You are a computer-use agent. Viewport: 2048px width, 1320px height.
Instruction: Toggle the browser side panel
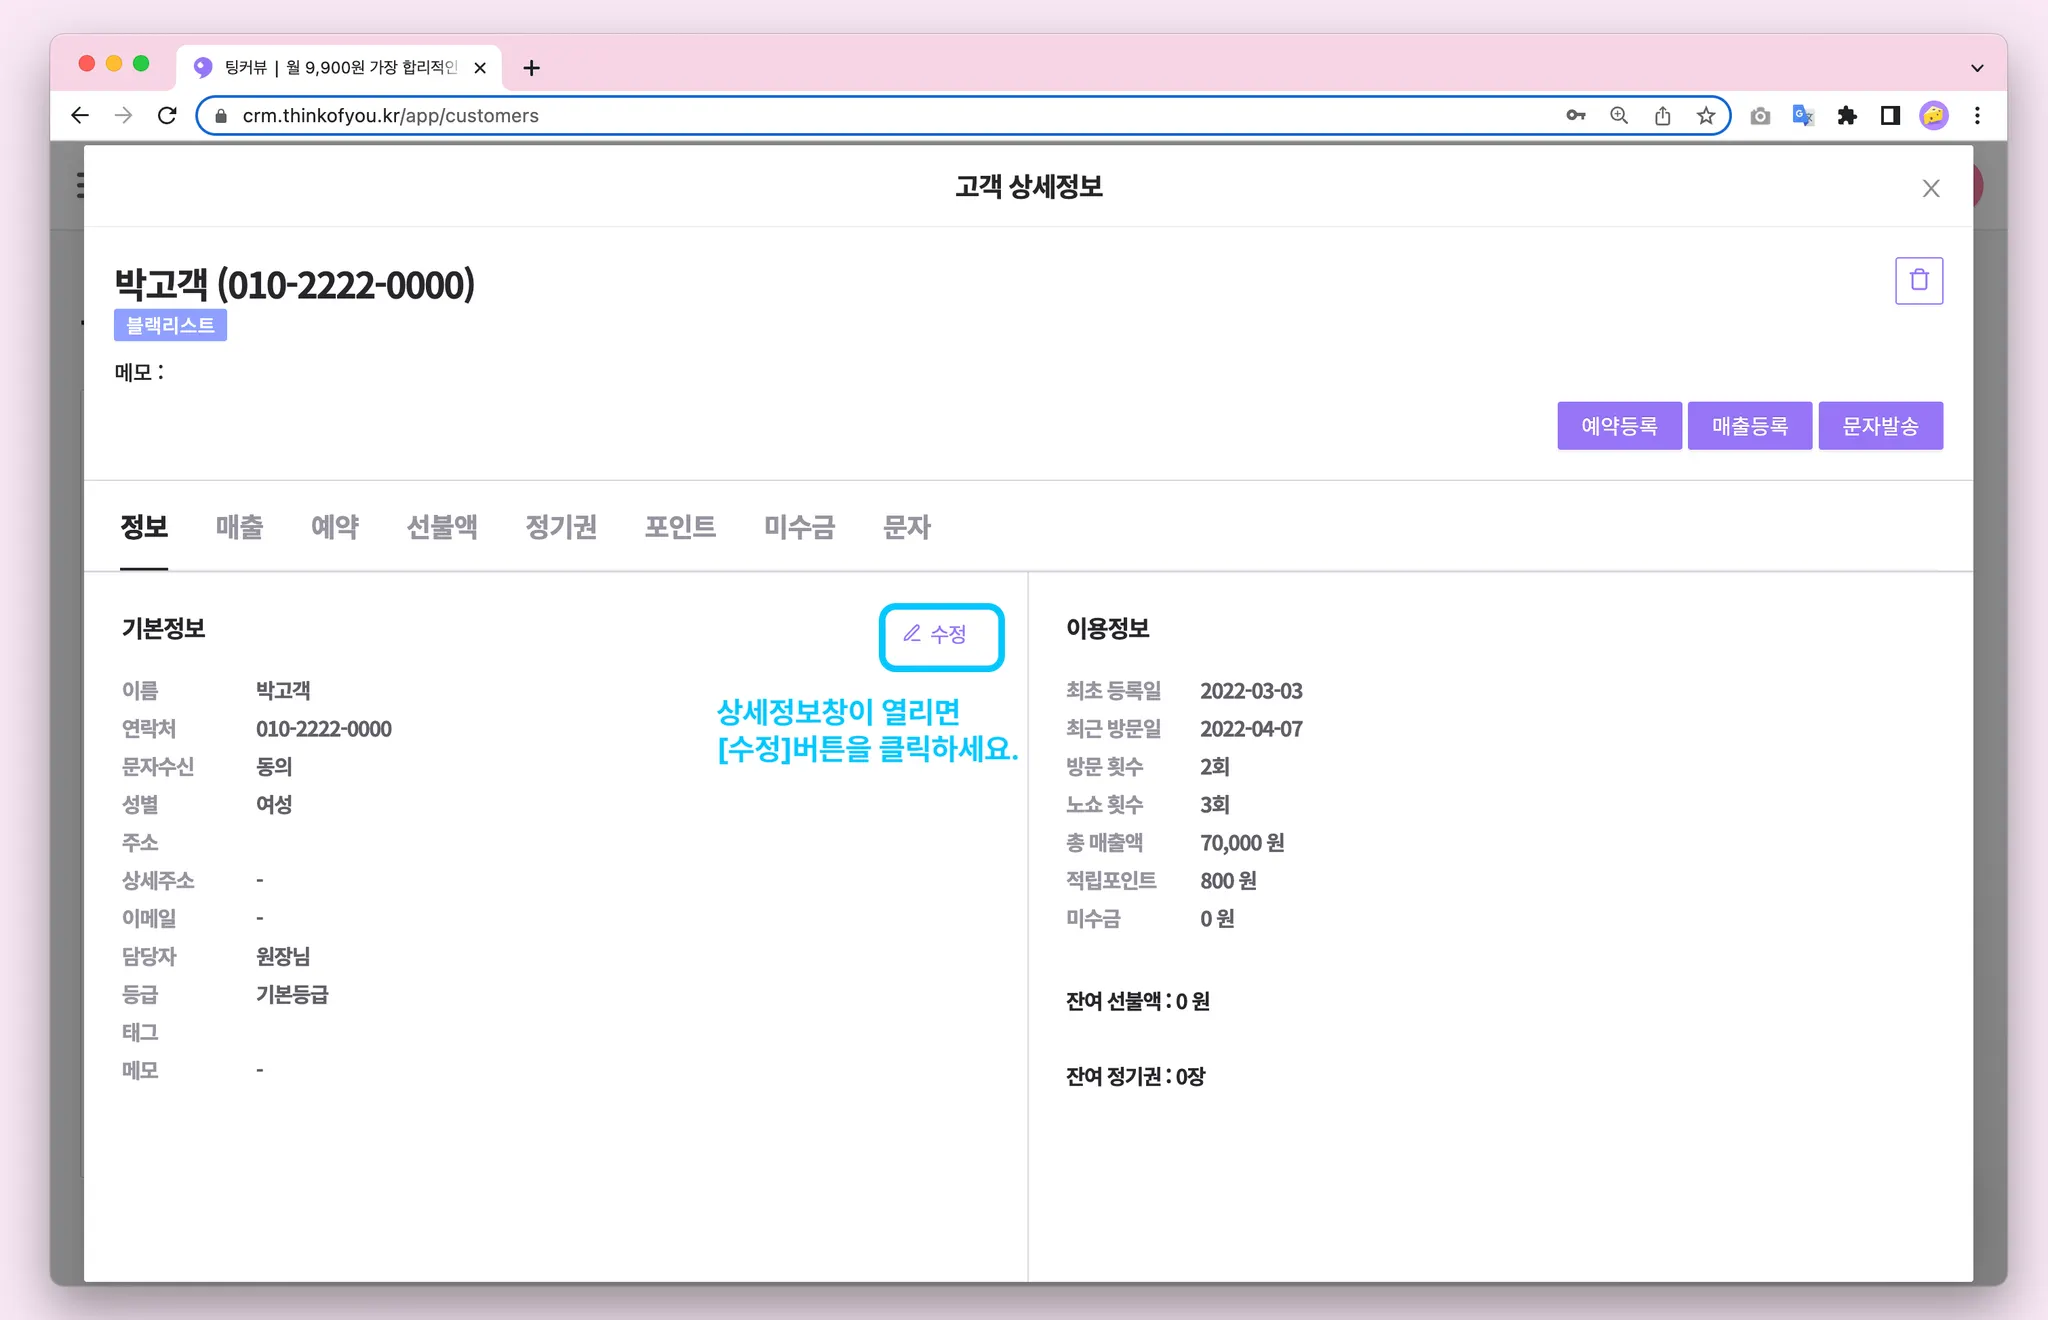(x=1889, y=116)
